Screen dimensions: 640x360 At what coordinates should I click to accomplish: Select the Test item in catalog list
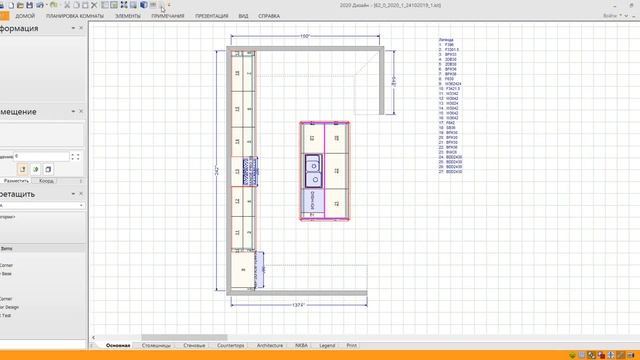(x=6, y=316)
